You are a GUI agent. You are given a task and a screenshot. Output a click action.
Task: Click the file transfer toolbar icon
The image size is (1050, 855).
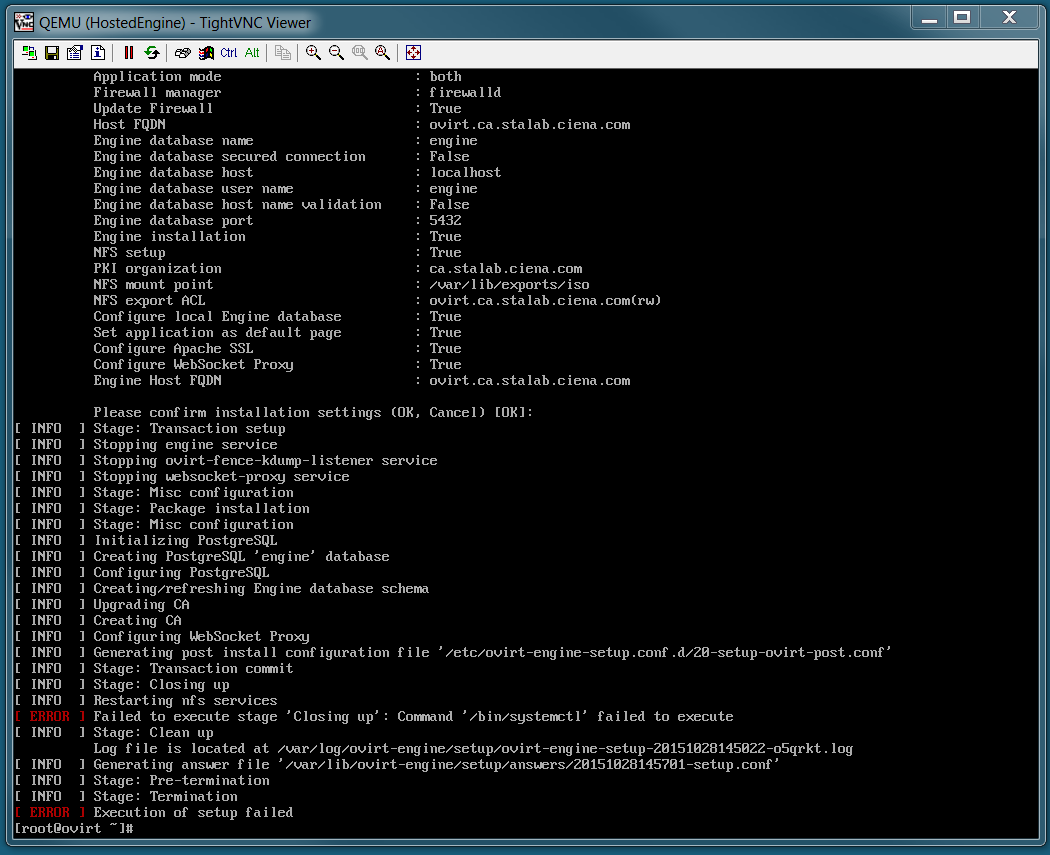tap(283, 53)
